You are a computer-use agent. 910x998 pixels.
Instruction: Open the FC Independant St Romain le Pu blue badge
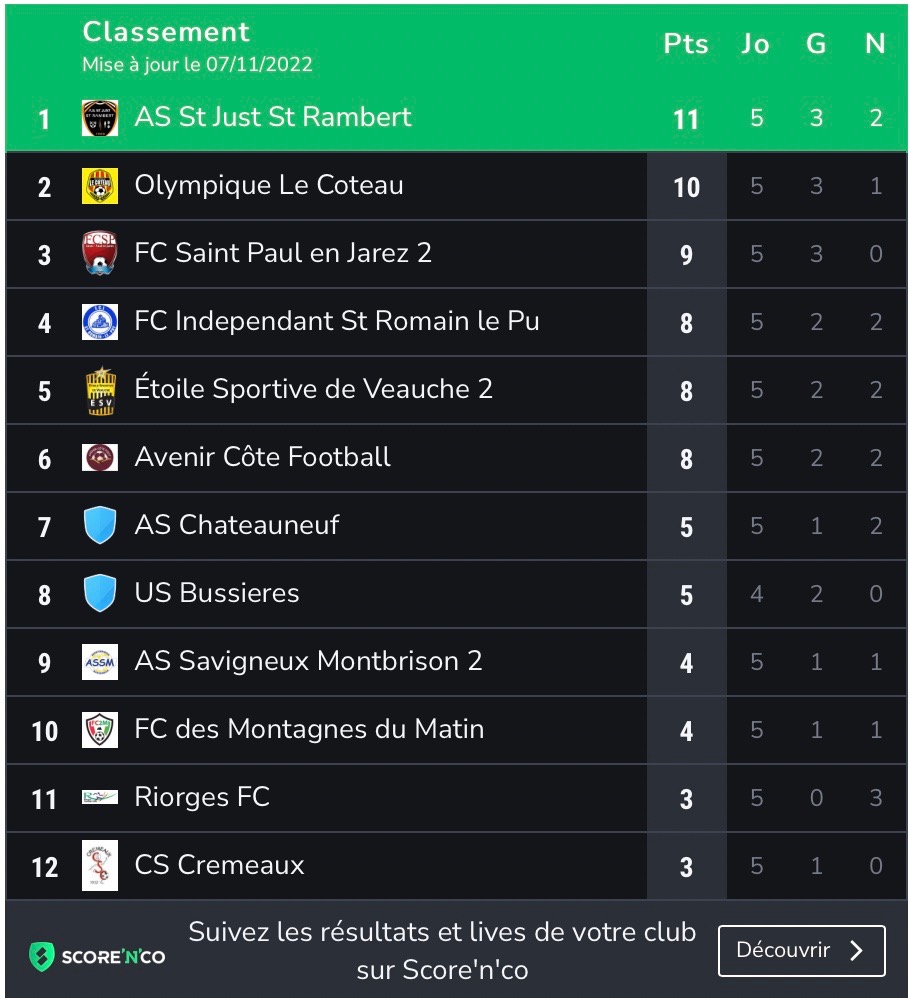pos(100,322)
